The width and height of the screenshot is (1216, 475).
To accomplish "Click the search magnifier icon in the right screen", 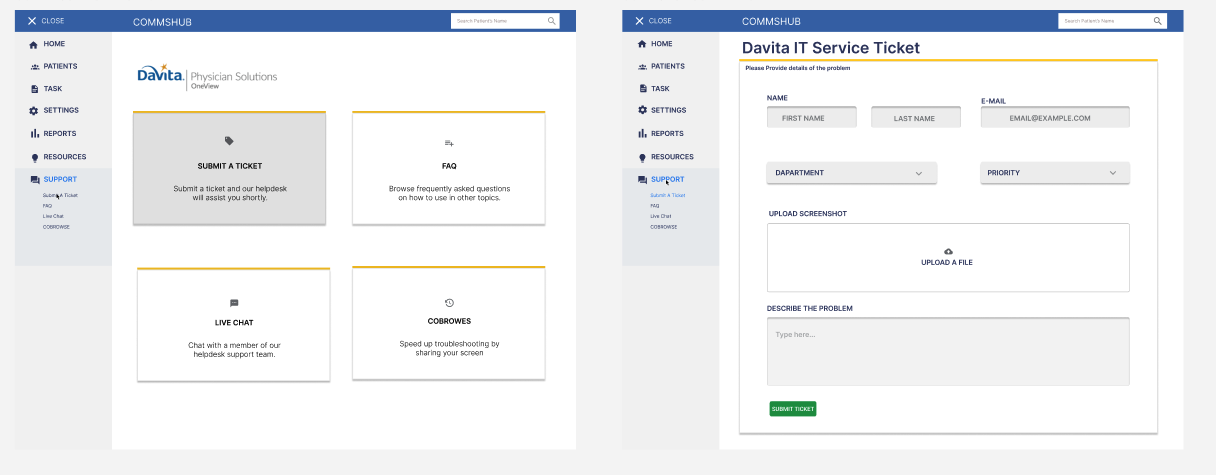I will coord(1158,21).
